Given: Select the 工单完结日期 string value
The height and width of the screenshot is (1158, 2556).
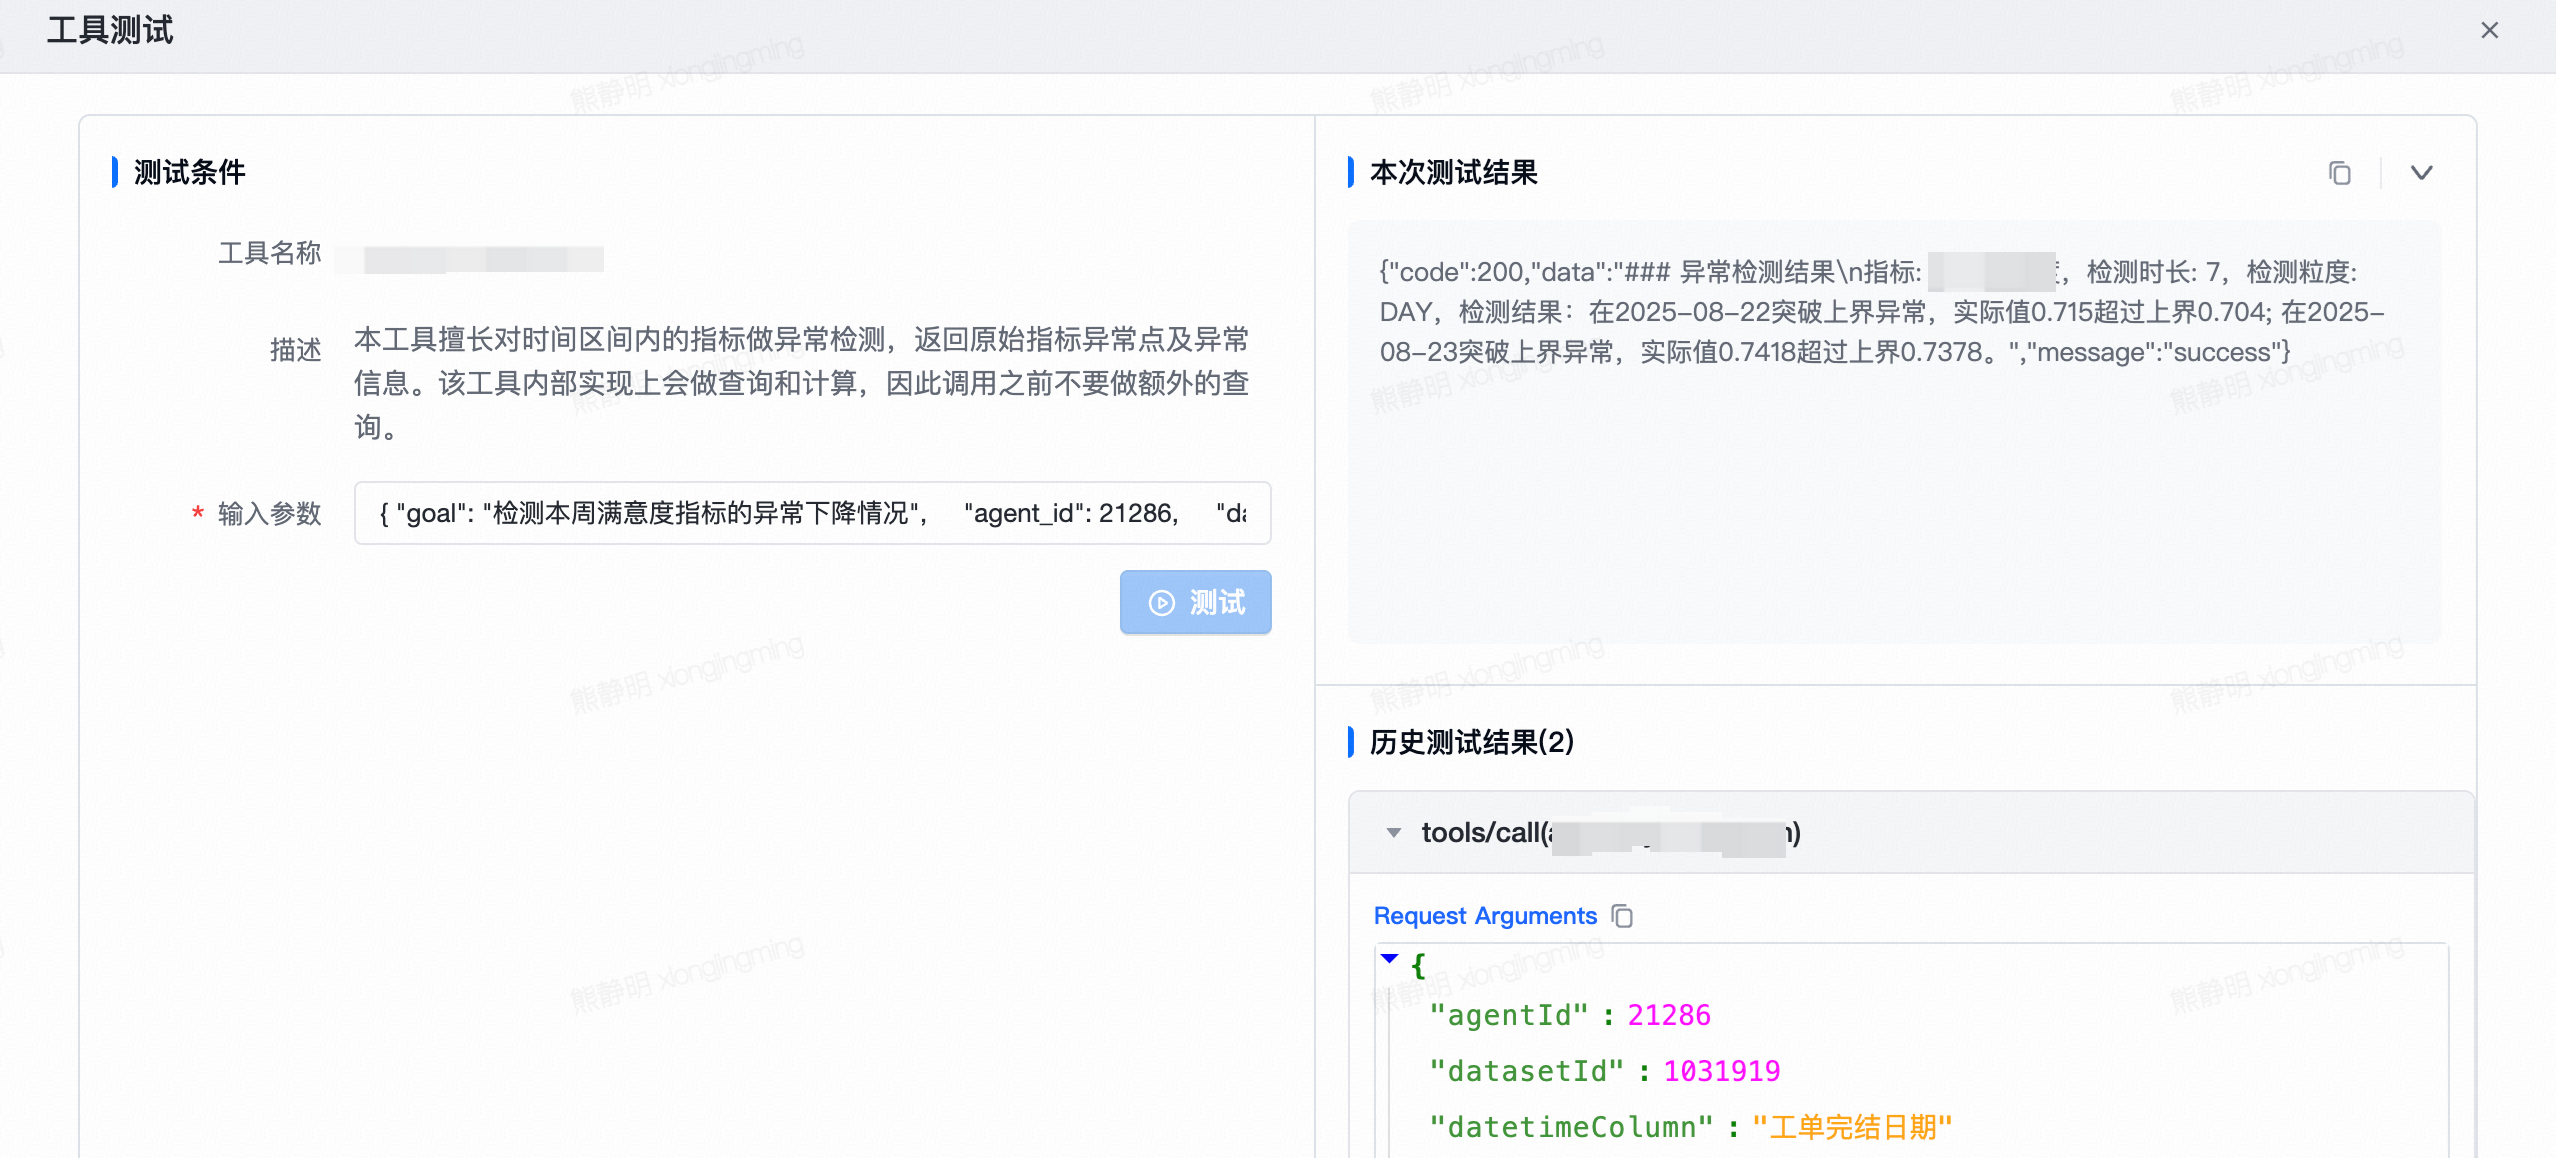Looking at the screenshot, I should click(x=1851, y=1127).
